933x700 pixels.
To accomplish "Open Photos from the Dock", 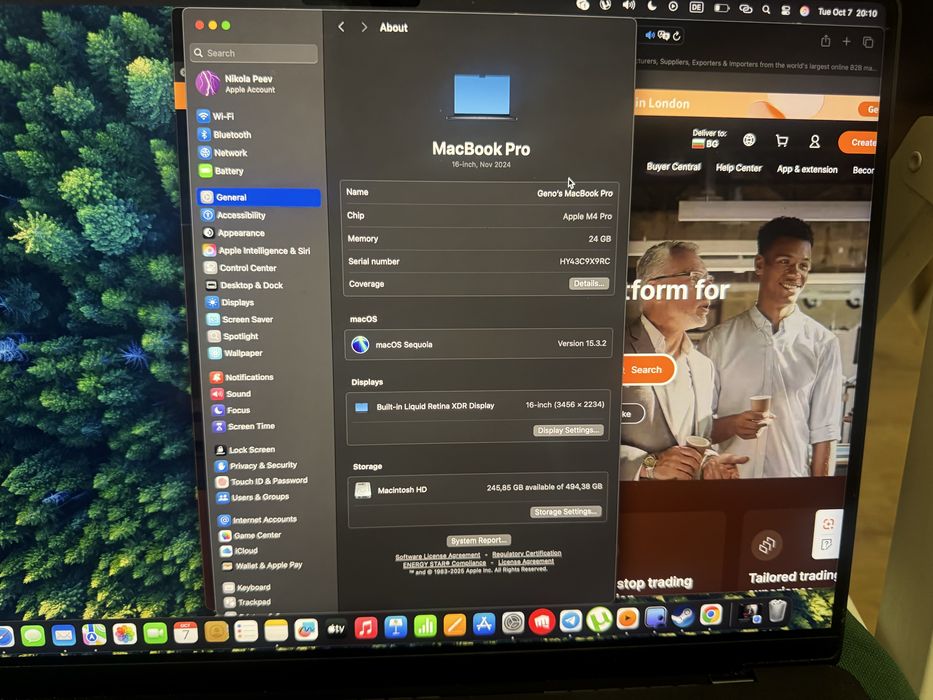I will pos(125,634).
